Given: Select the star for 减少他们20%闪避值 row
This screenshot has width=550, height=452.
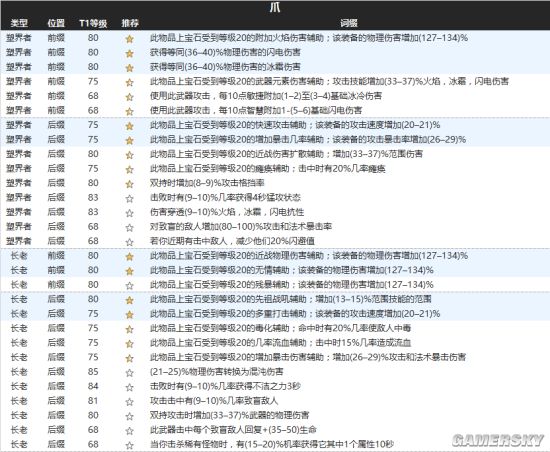Looking at the screenshot, I should tap(129, 242).
